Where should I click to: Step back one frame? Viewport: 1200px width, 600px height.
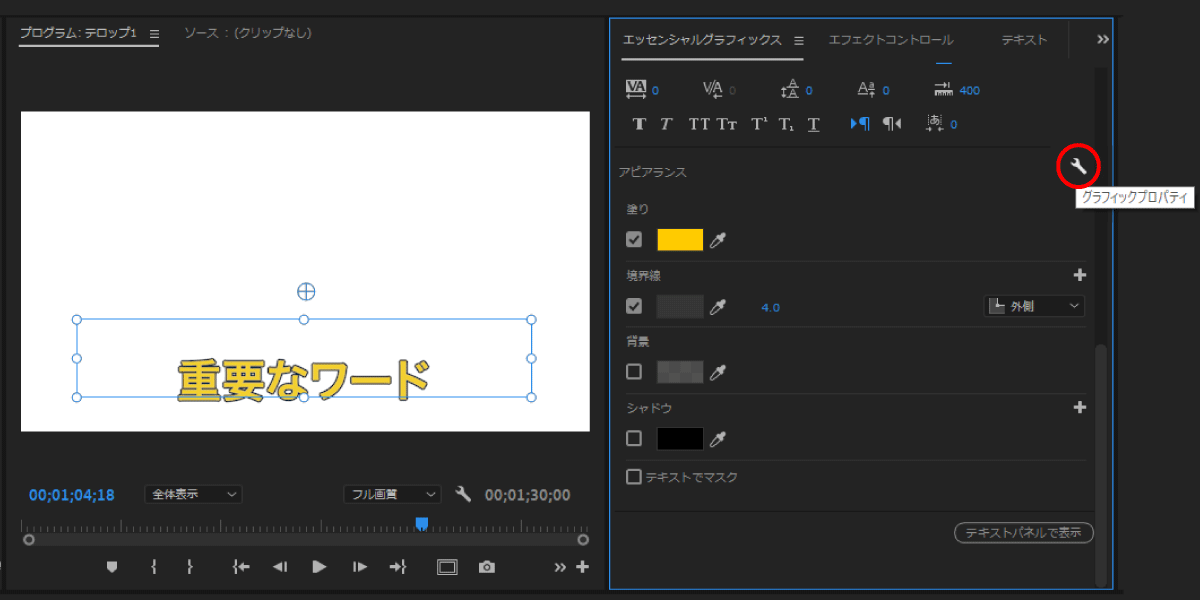click(280, 567)
